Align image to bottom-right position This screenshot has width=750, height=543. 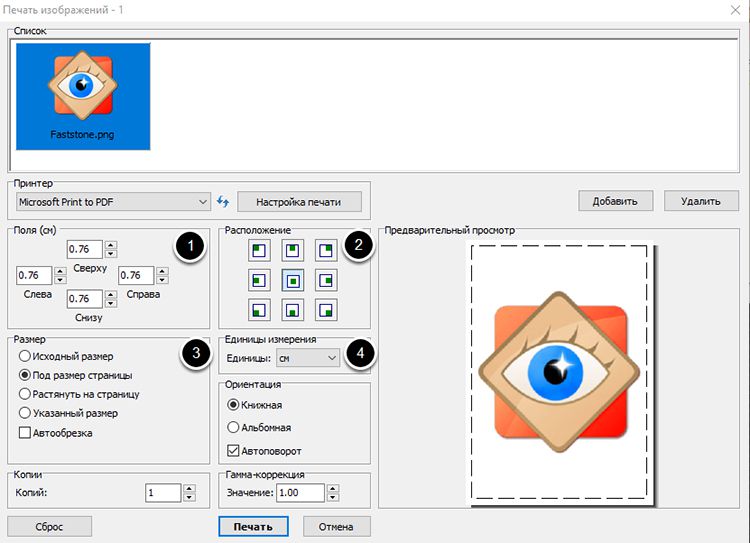pyautogui.click(x=326, y=310)
